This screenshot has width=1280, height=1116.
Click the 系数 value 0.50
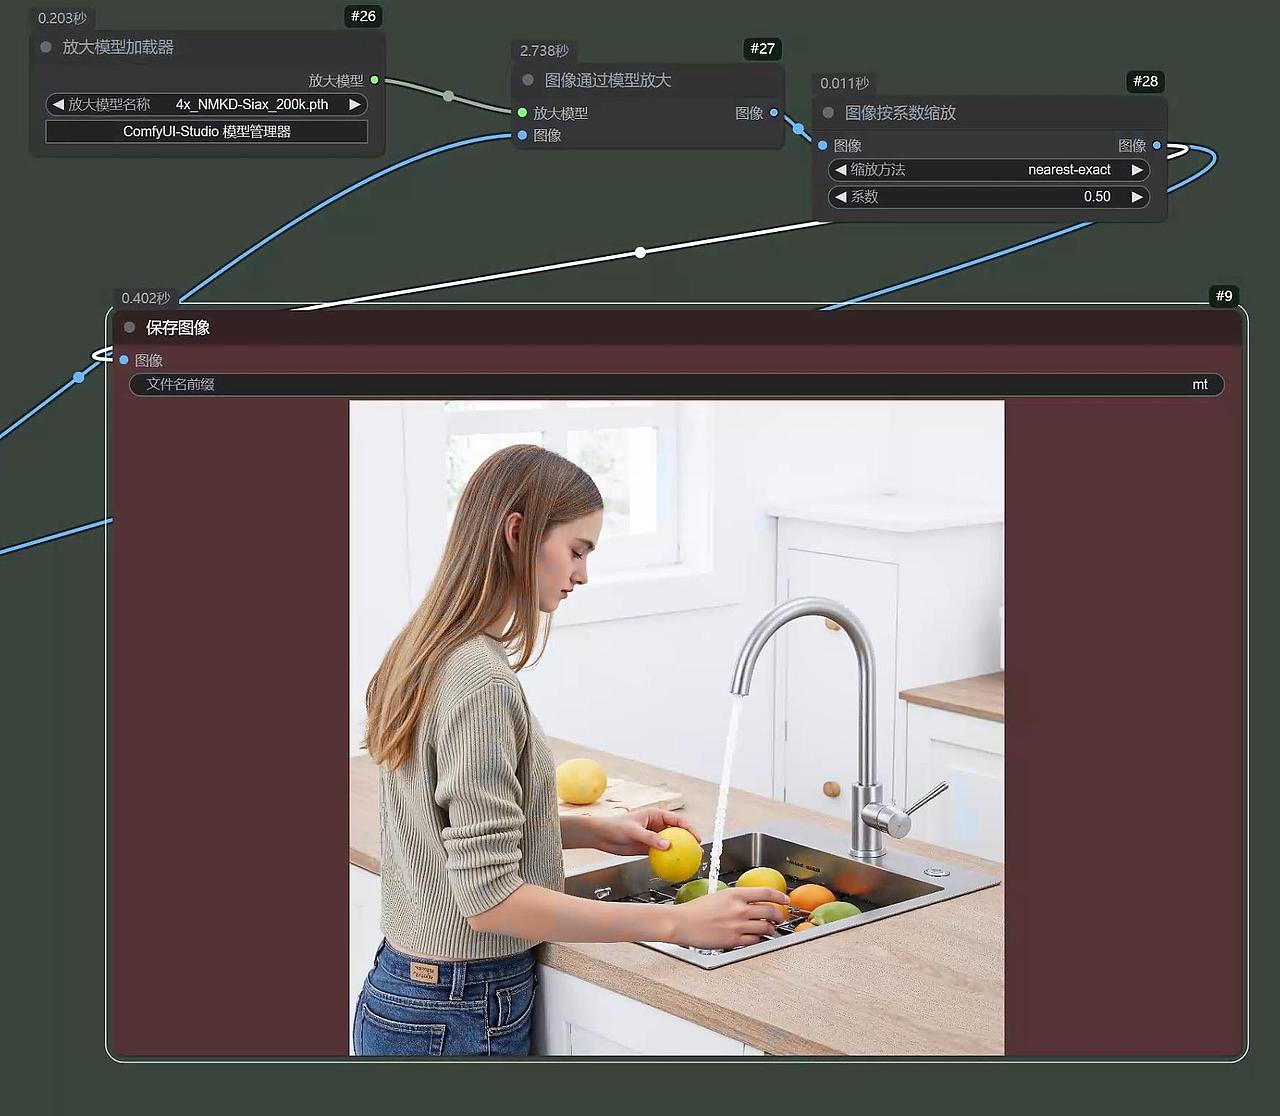coord(1097,197)
